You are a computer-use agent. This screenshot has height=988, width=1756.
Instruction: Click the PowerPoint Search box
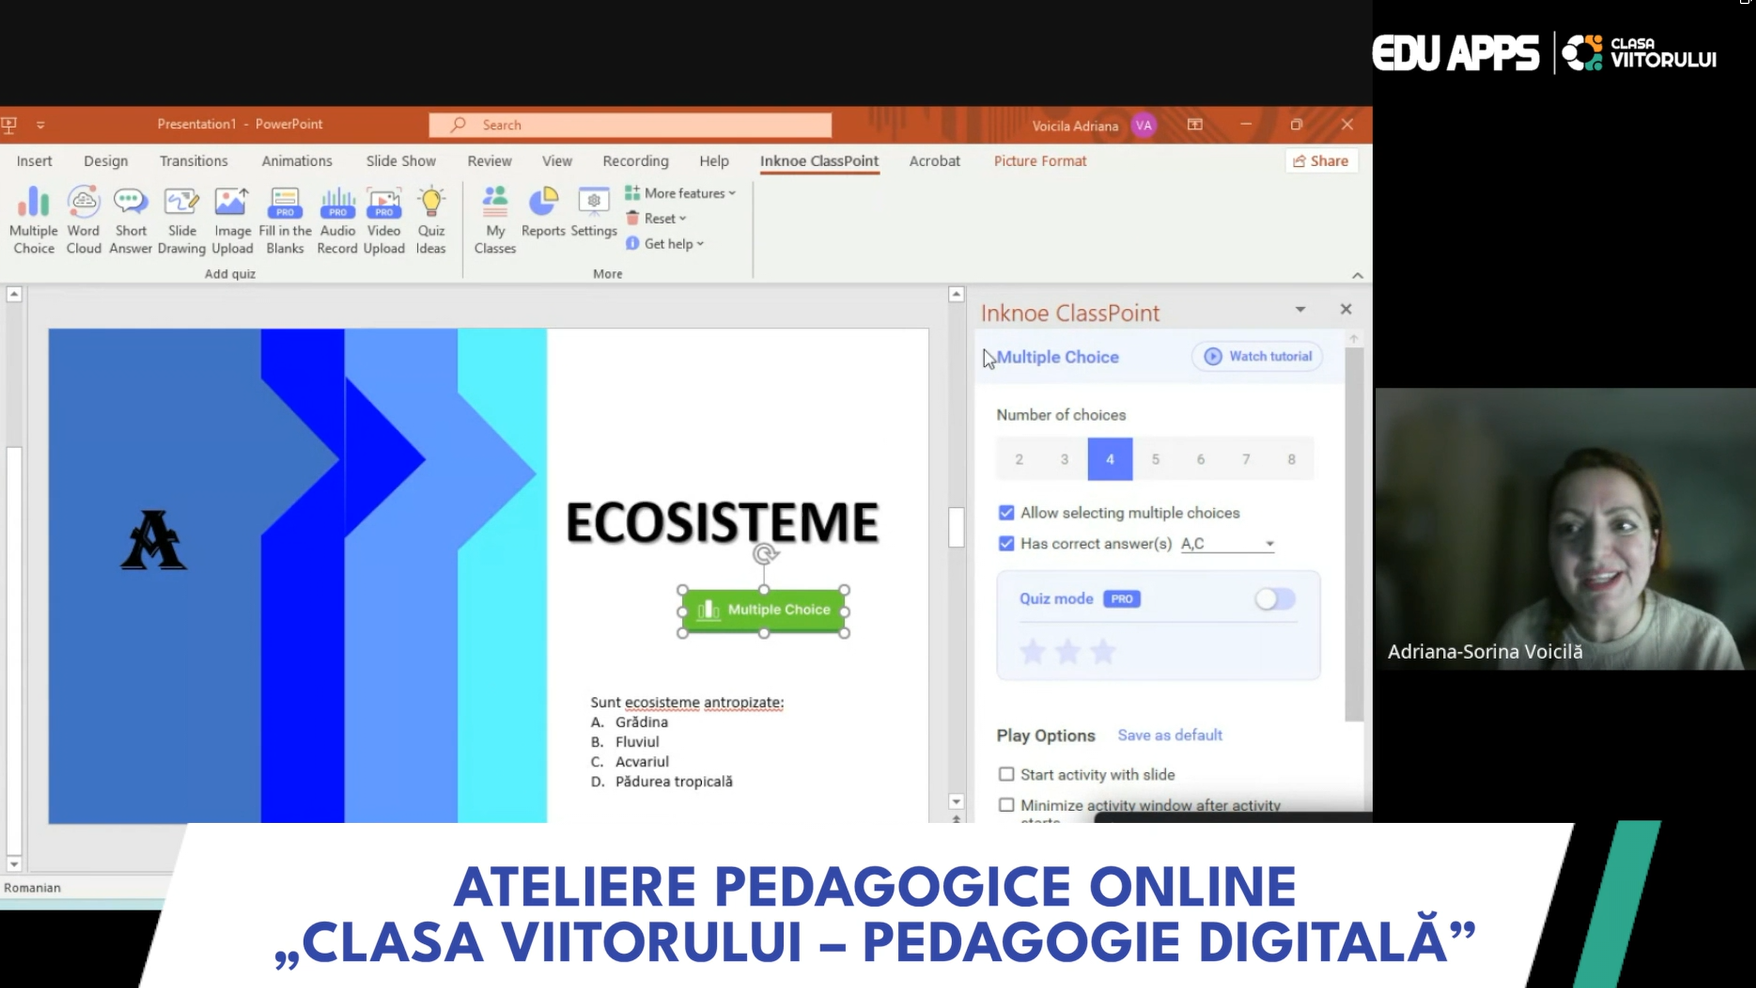630,125
